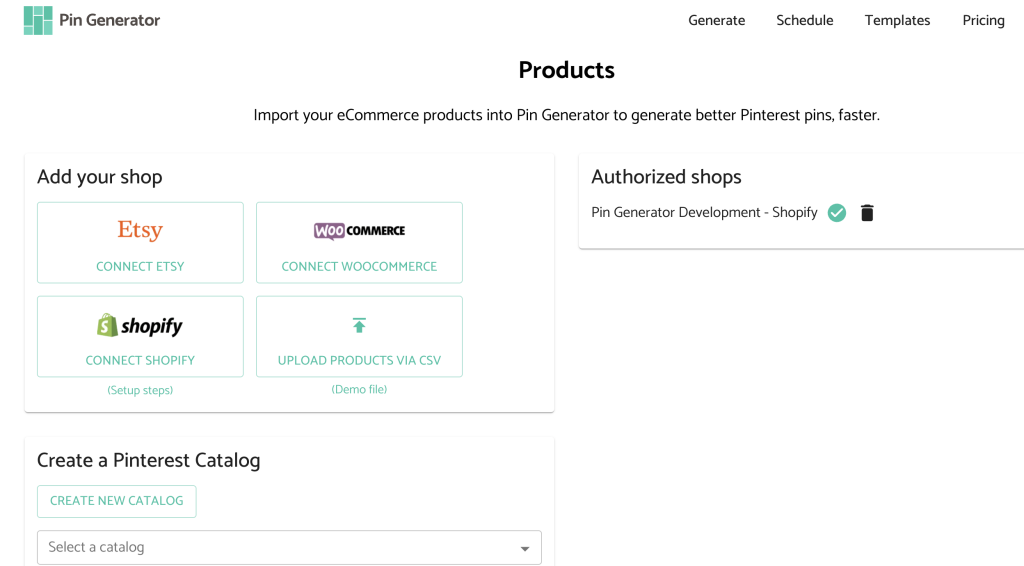Viewport: 1024px width, 566px height.
Task: Delete the authorized Shopify shop via trash icon
Action: point(867,213)
